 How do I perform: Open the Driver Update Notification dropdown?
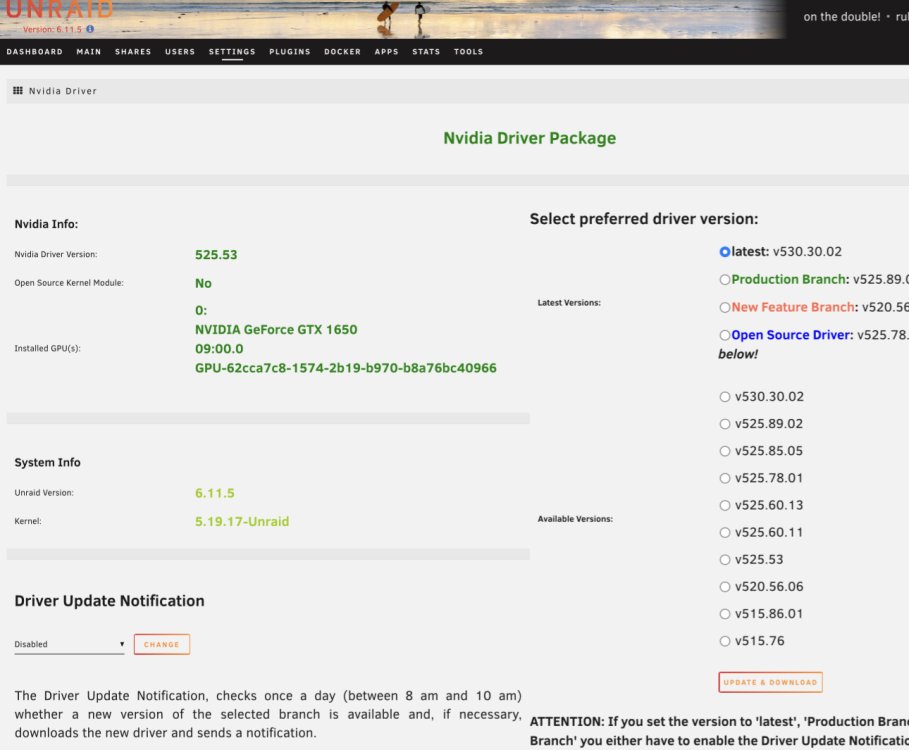point(69,645)
